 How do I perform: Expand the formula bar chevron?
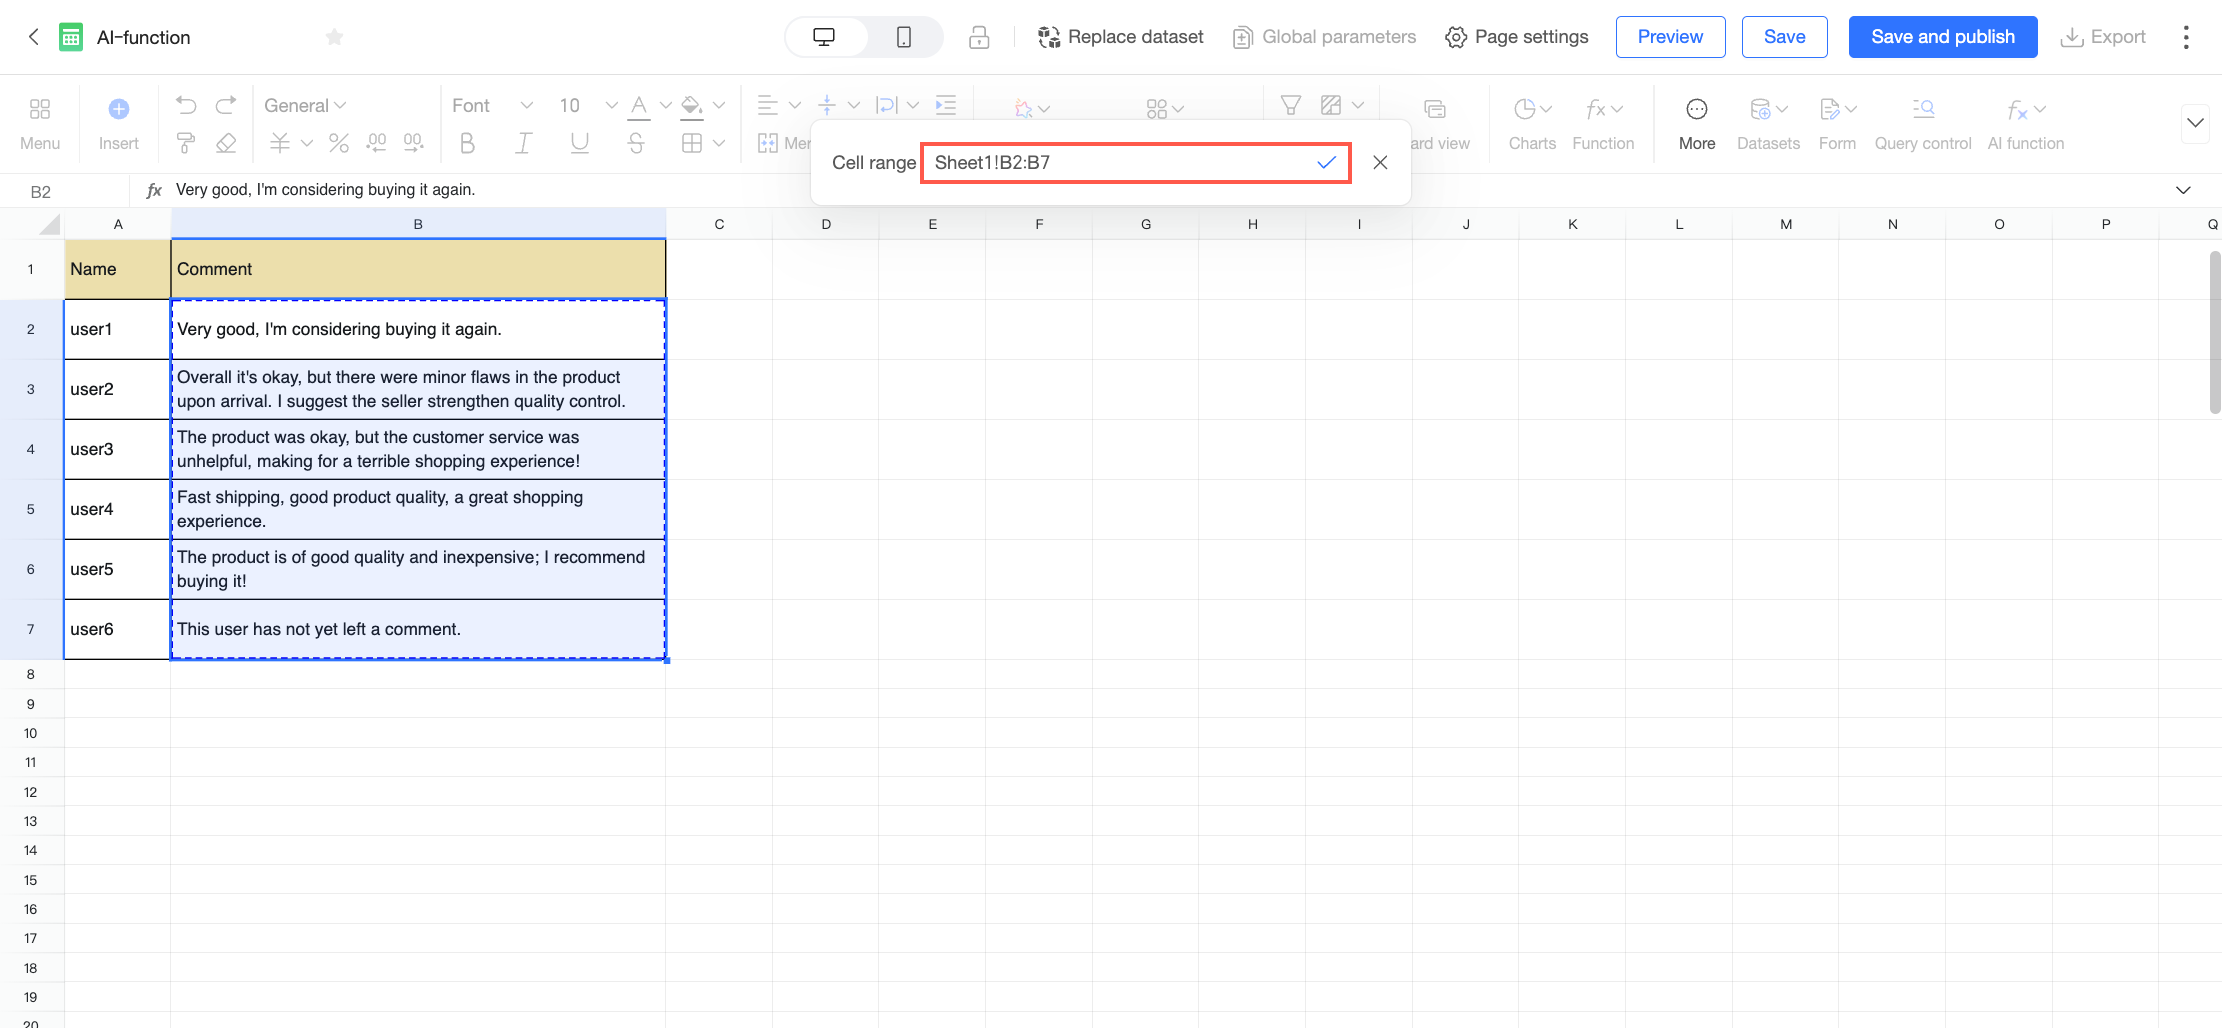tap(2183, 190)
